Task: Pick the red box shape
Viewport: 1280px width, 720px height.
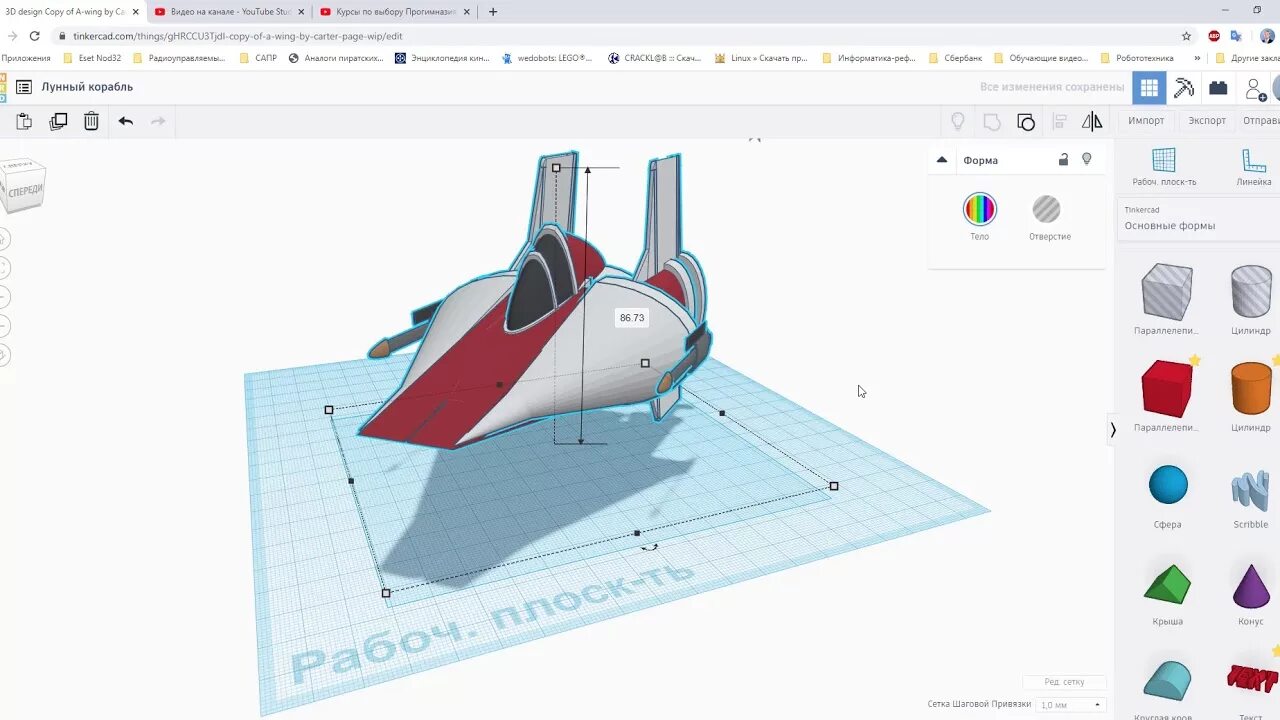Action: coord(1167,388)
